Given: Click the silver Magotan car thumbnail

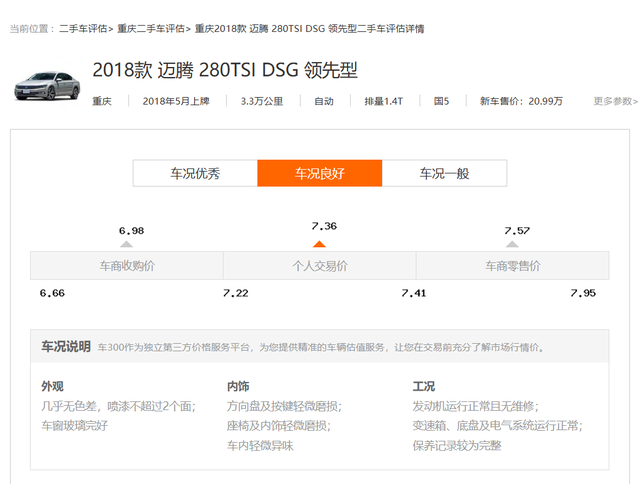Looking at the screenshot, I should pos(47,86).
